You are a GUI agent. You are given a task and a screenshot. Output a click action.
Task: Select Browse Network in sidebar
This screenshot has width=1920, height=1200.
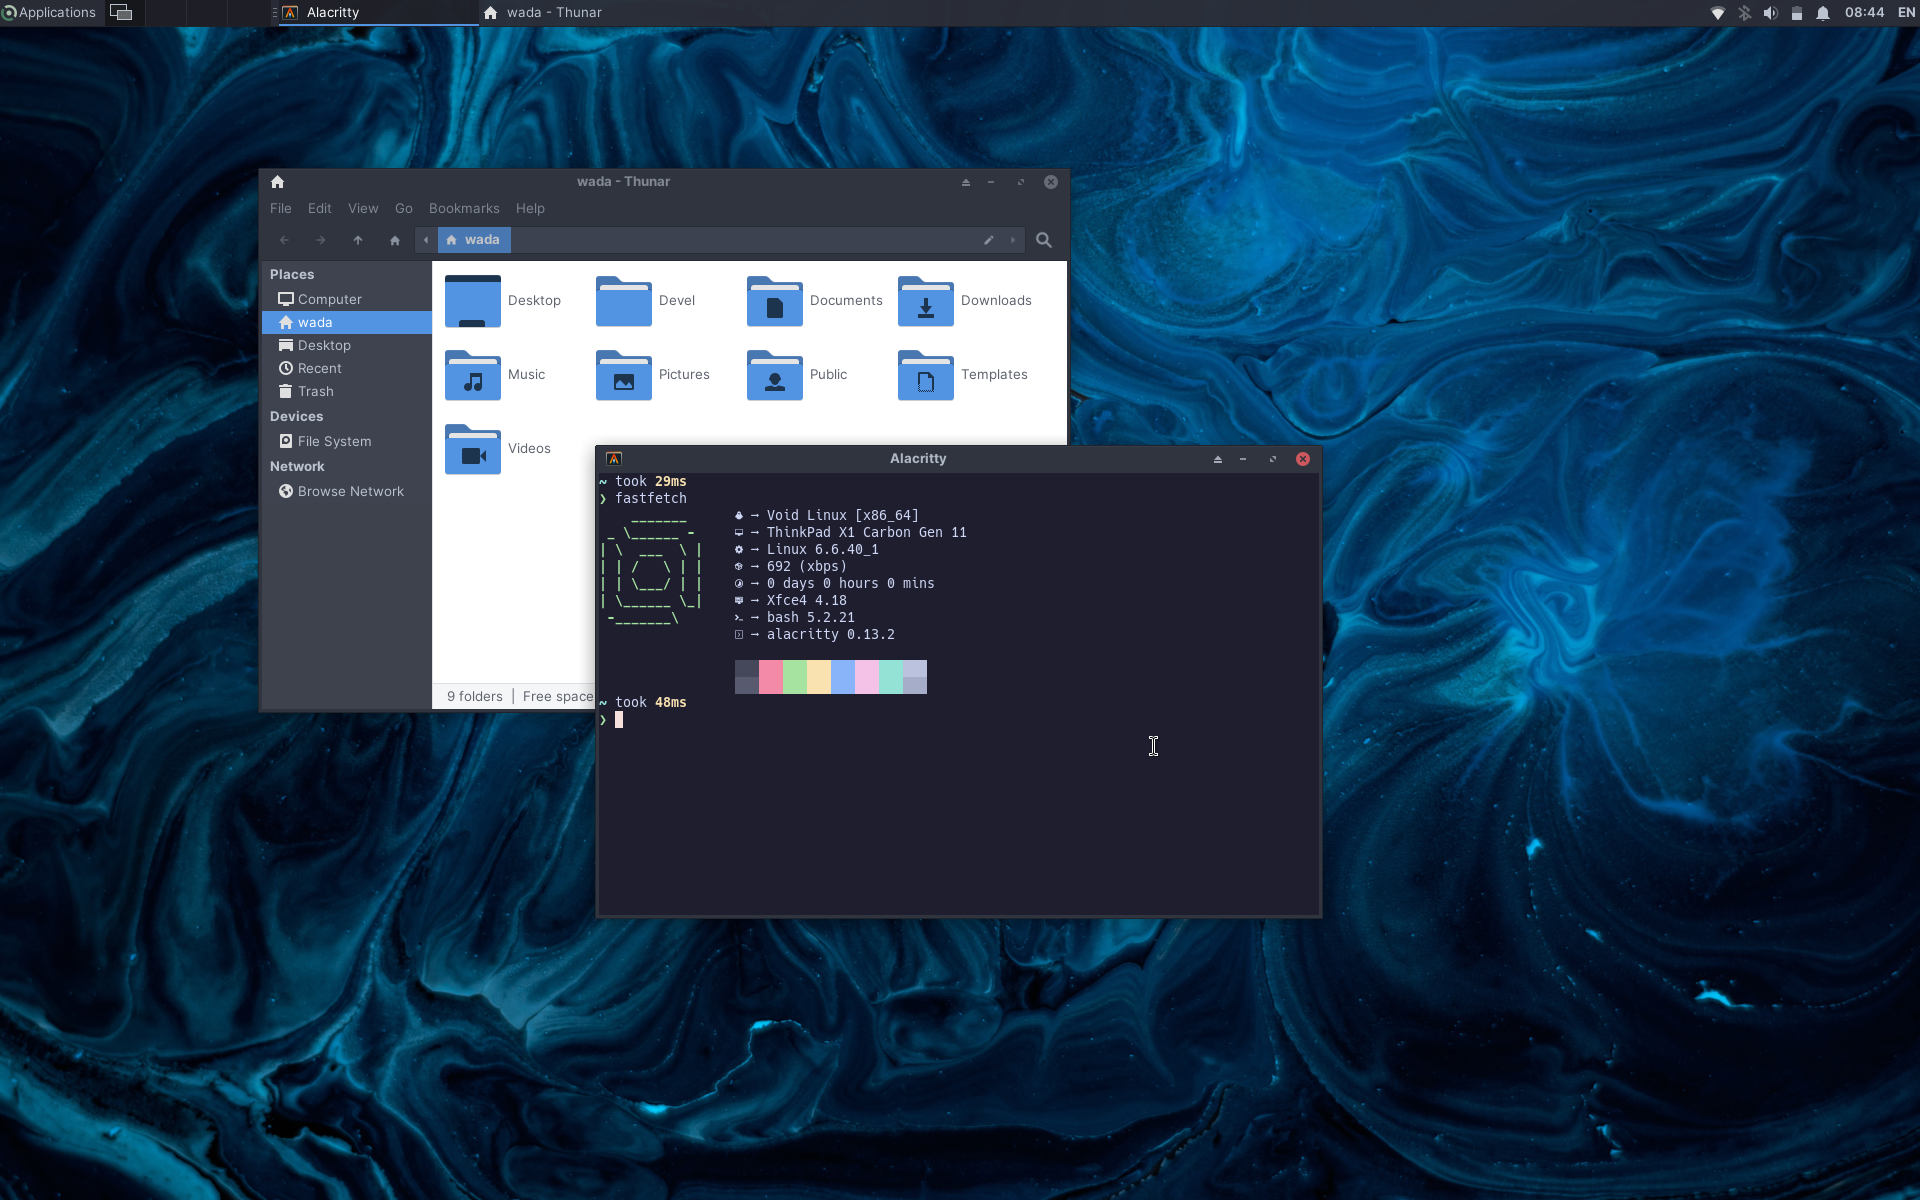(x=346, y=491)
